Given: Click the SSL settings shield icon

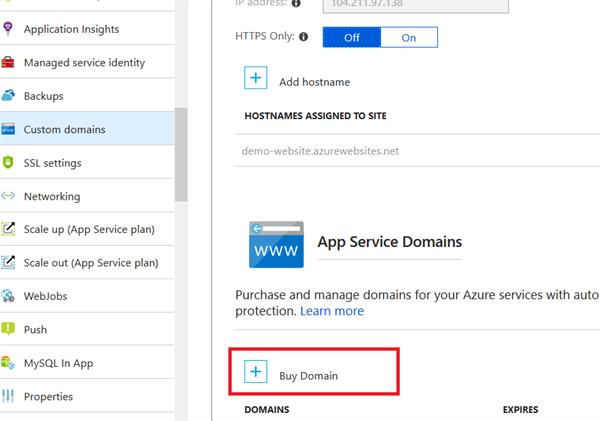Looking at the screenshot, I should point(8,163).
